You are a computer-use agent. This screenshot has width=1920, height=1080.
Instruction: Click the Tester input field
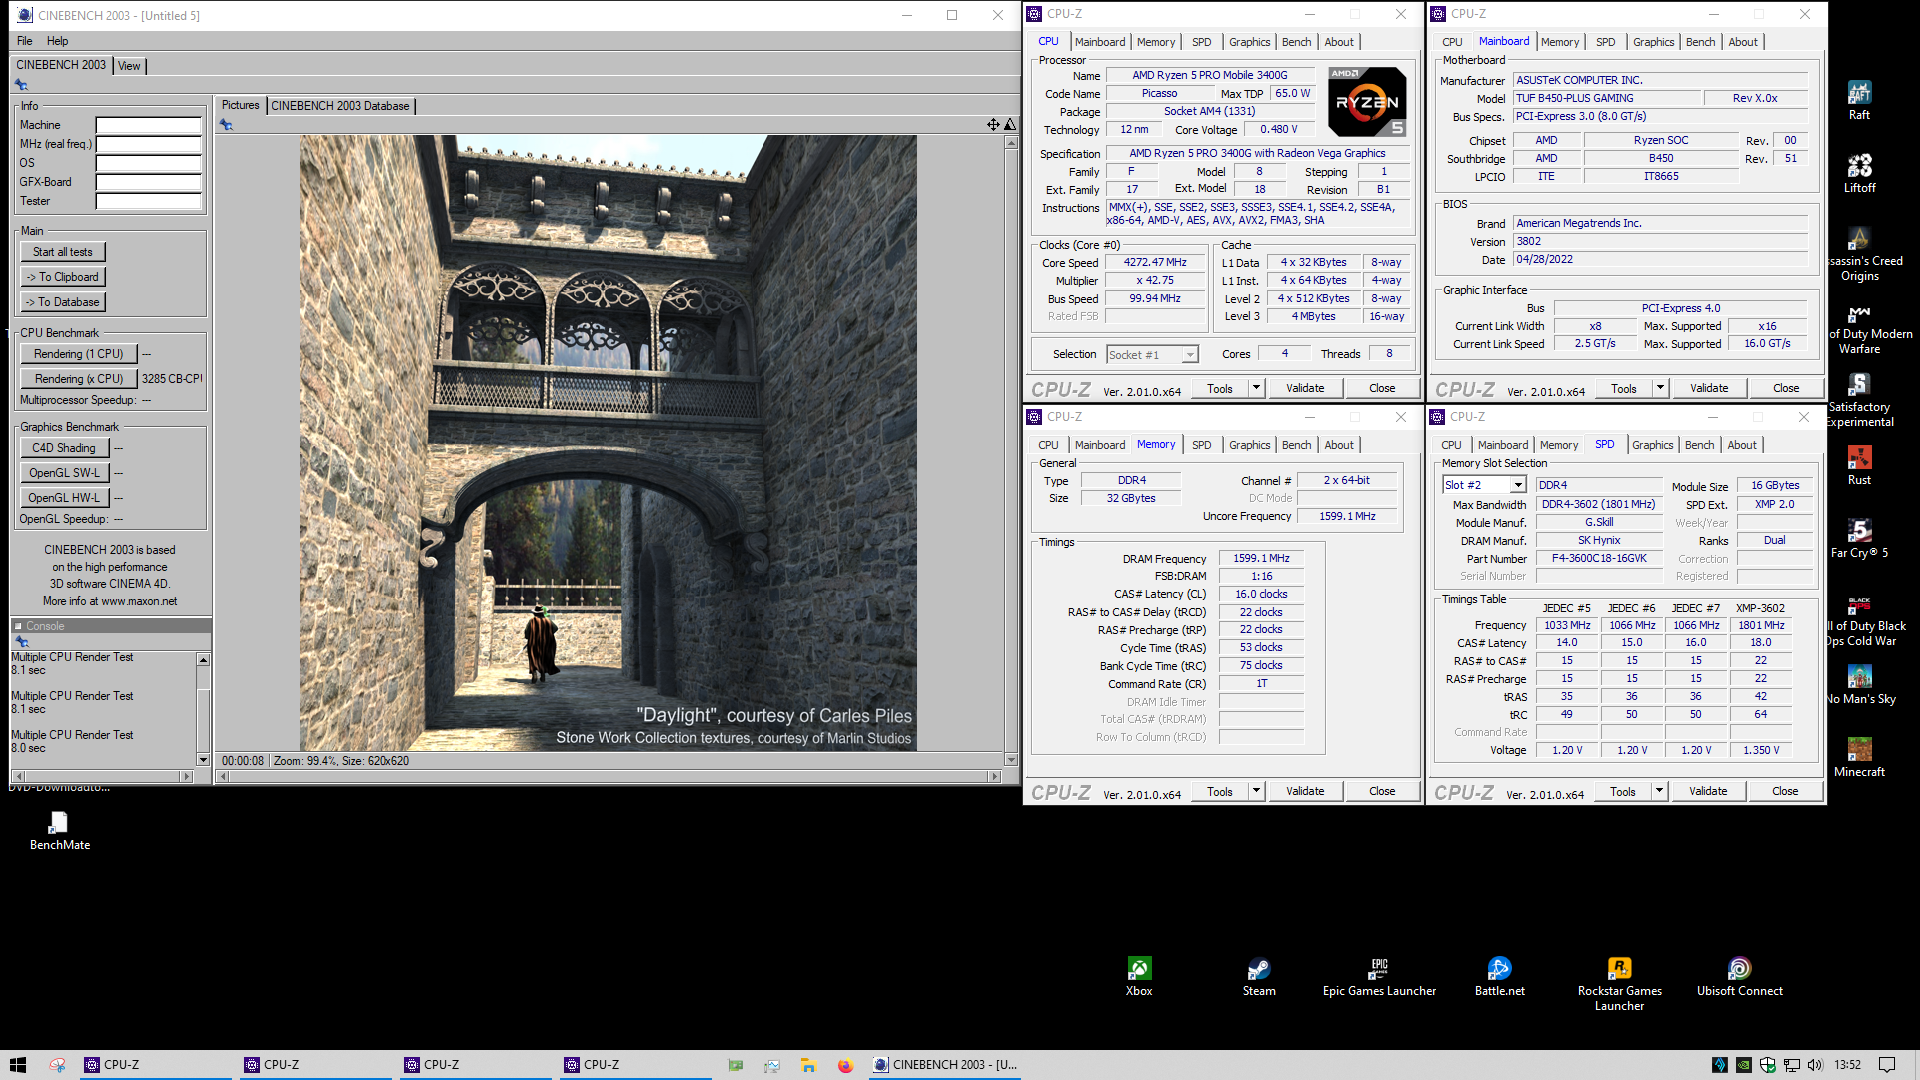point(149,202)
